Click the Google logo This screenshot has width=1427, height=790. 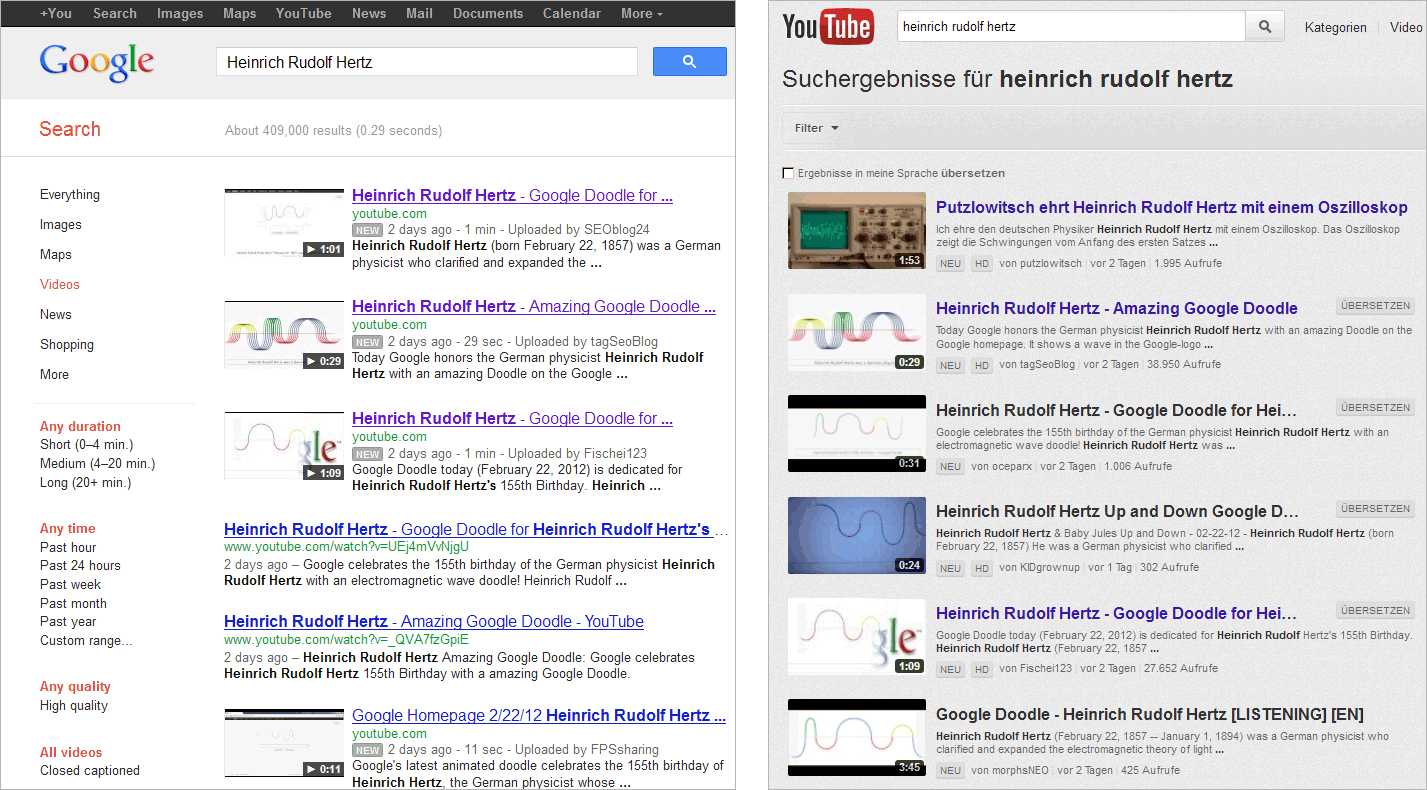97,63
